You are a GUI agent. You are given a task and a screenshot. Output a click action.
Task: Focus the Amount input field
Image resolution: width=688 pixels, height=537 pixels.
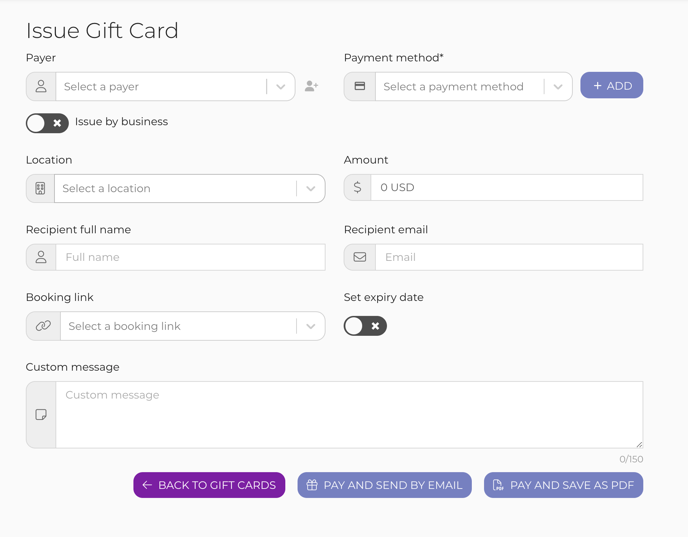point(507,187)
